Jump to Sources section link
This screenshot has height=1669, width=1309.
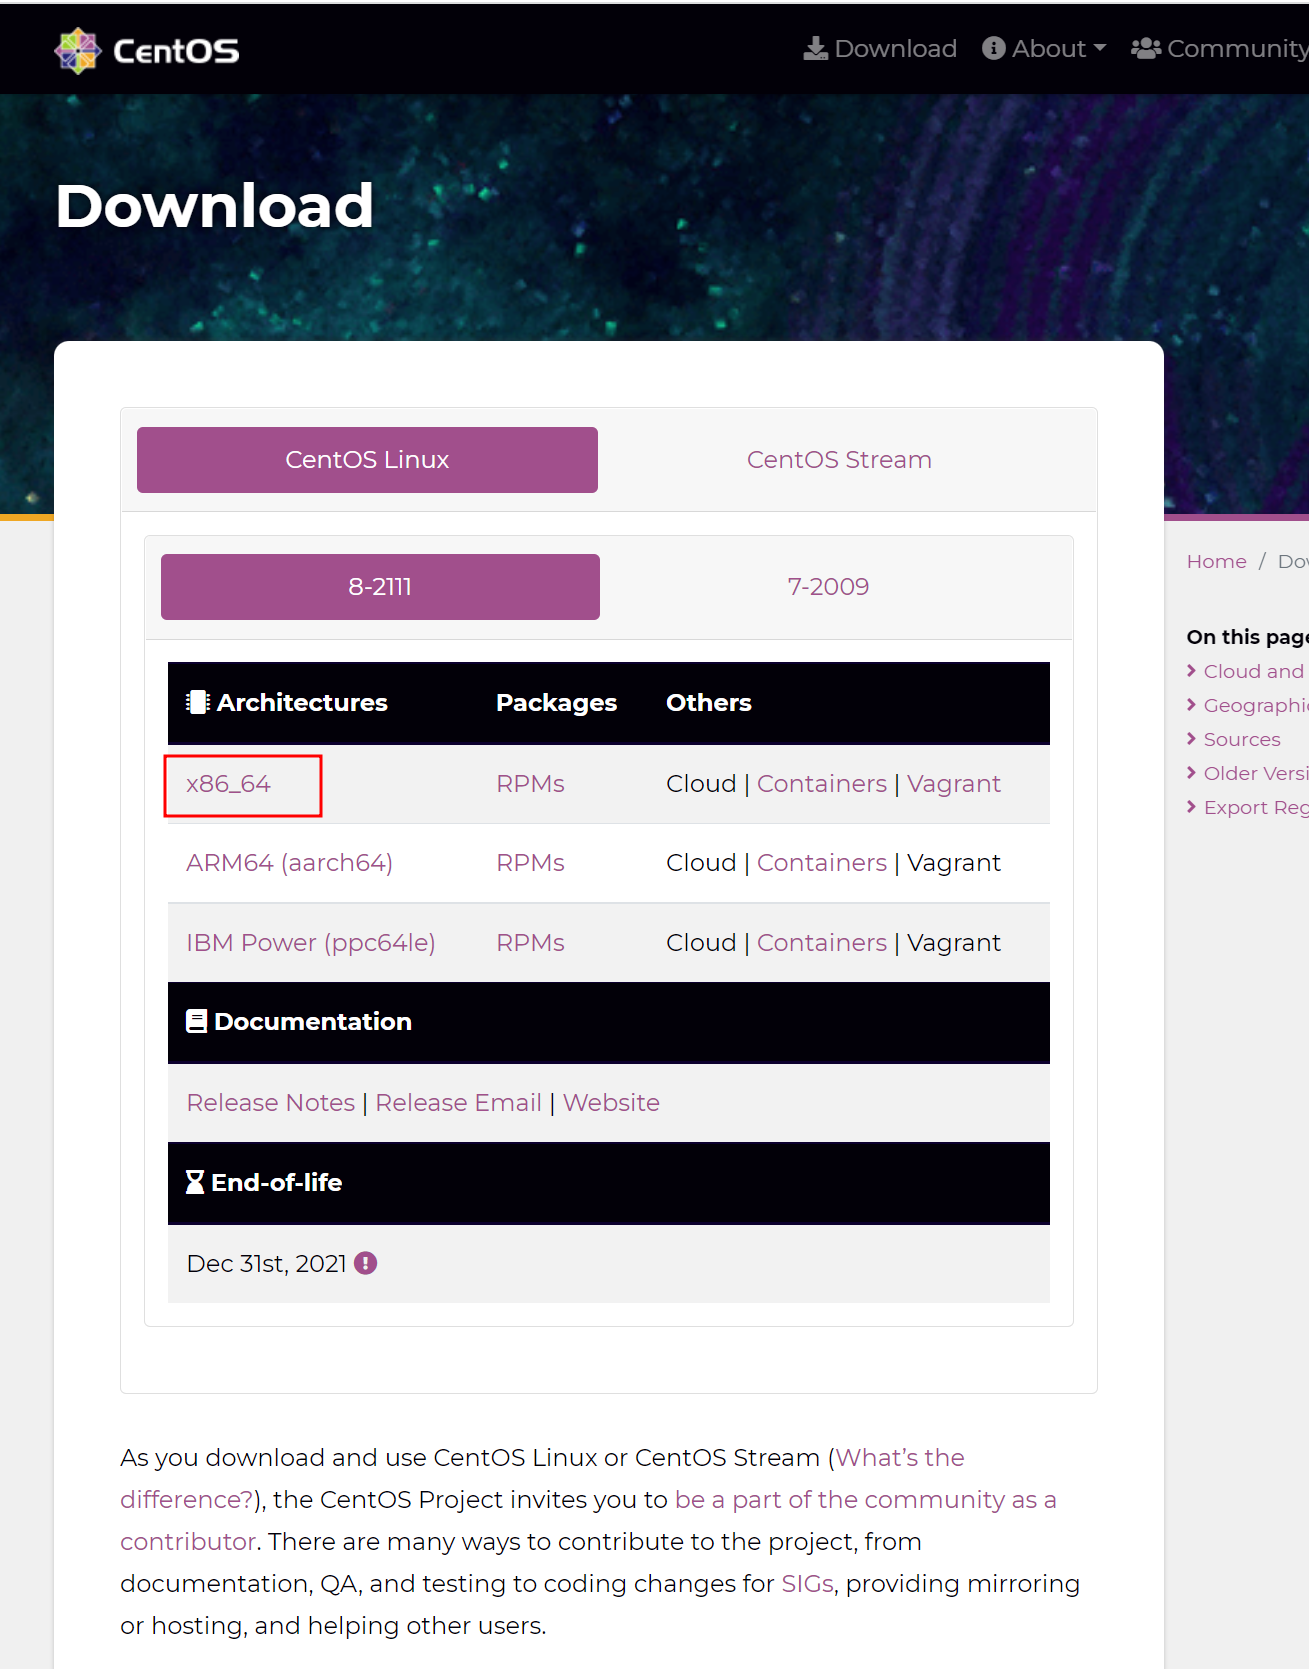coord(1242,740)
